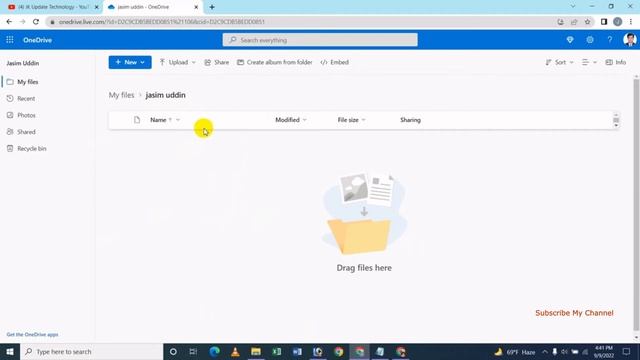The image size is (640, 360).
Task: Open Word from taskbar
Action: click(x=297, y=351)
